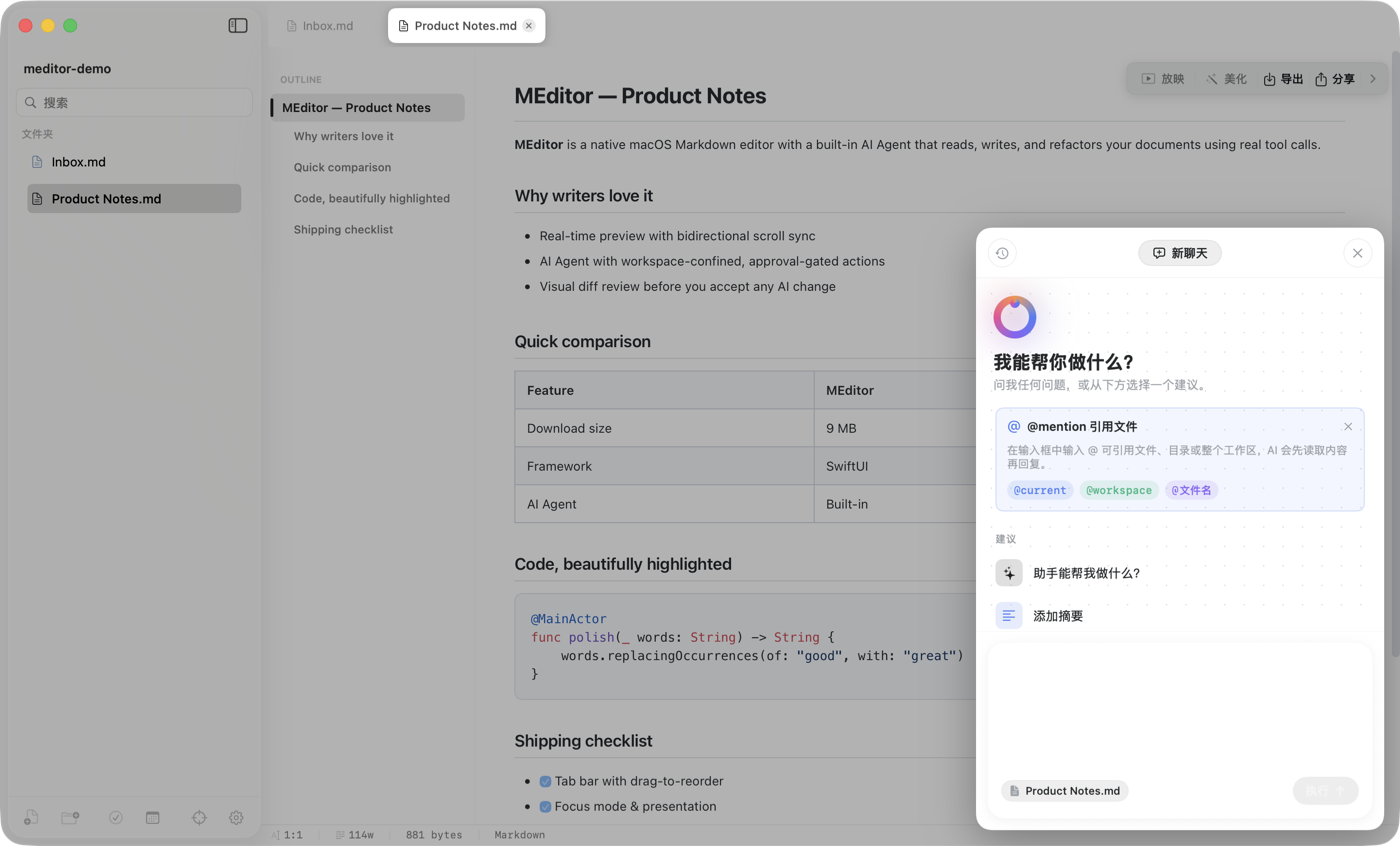Close the Product Notes.md tab
The height and width of the screenshot is (846, 1400).
pos(529,26)
